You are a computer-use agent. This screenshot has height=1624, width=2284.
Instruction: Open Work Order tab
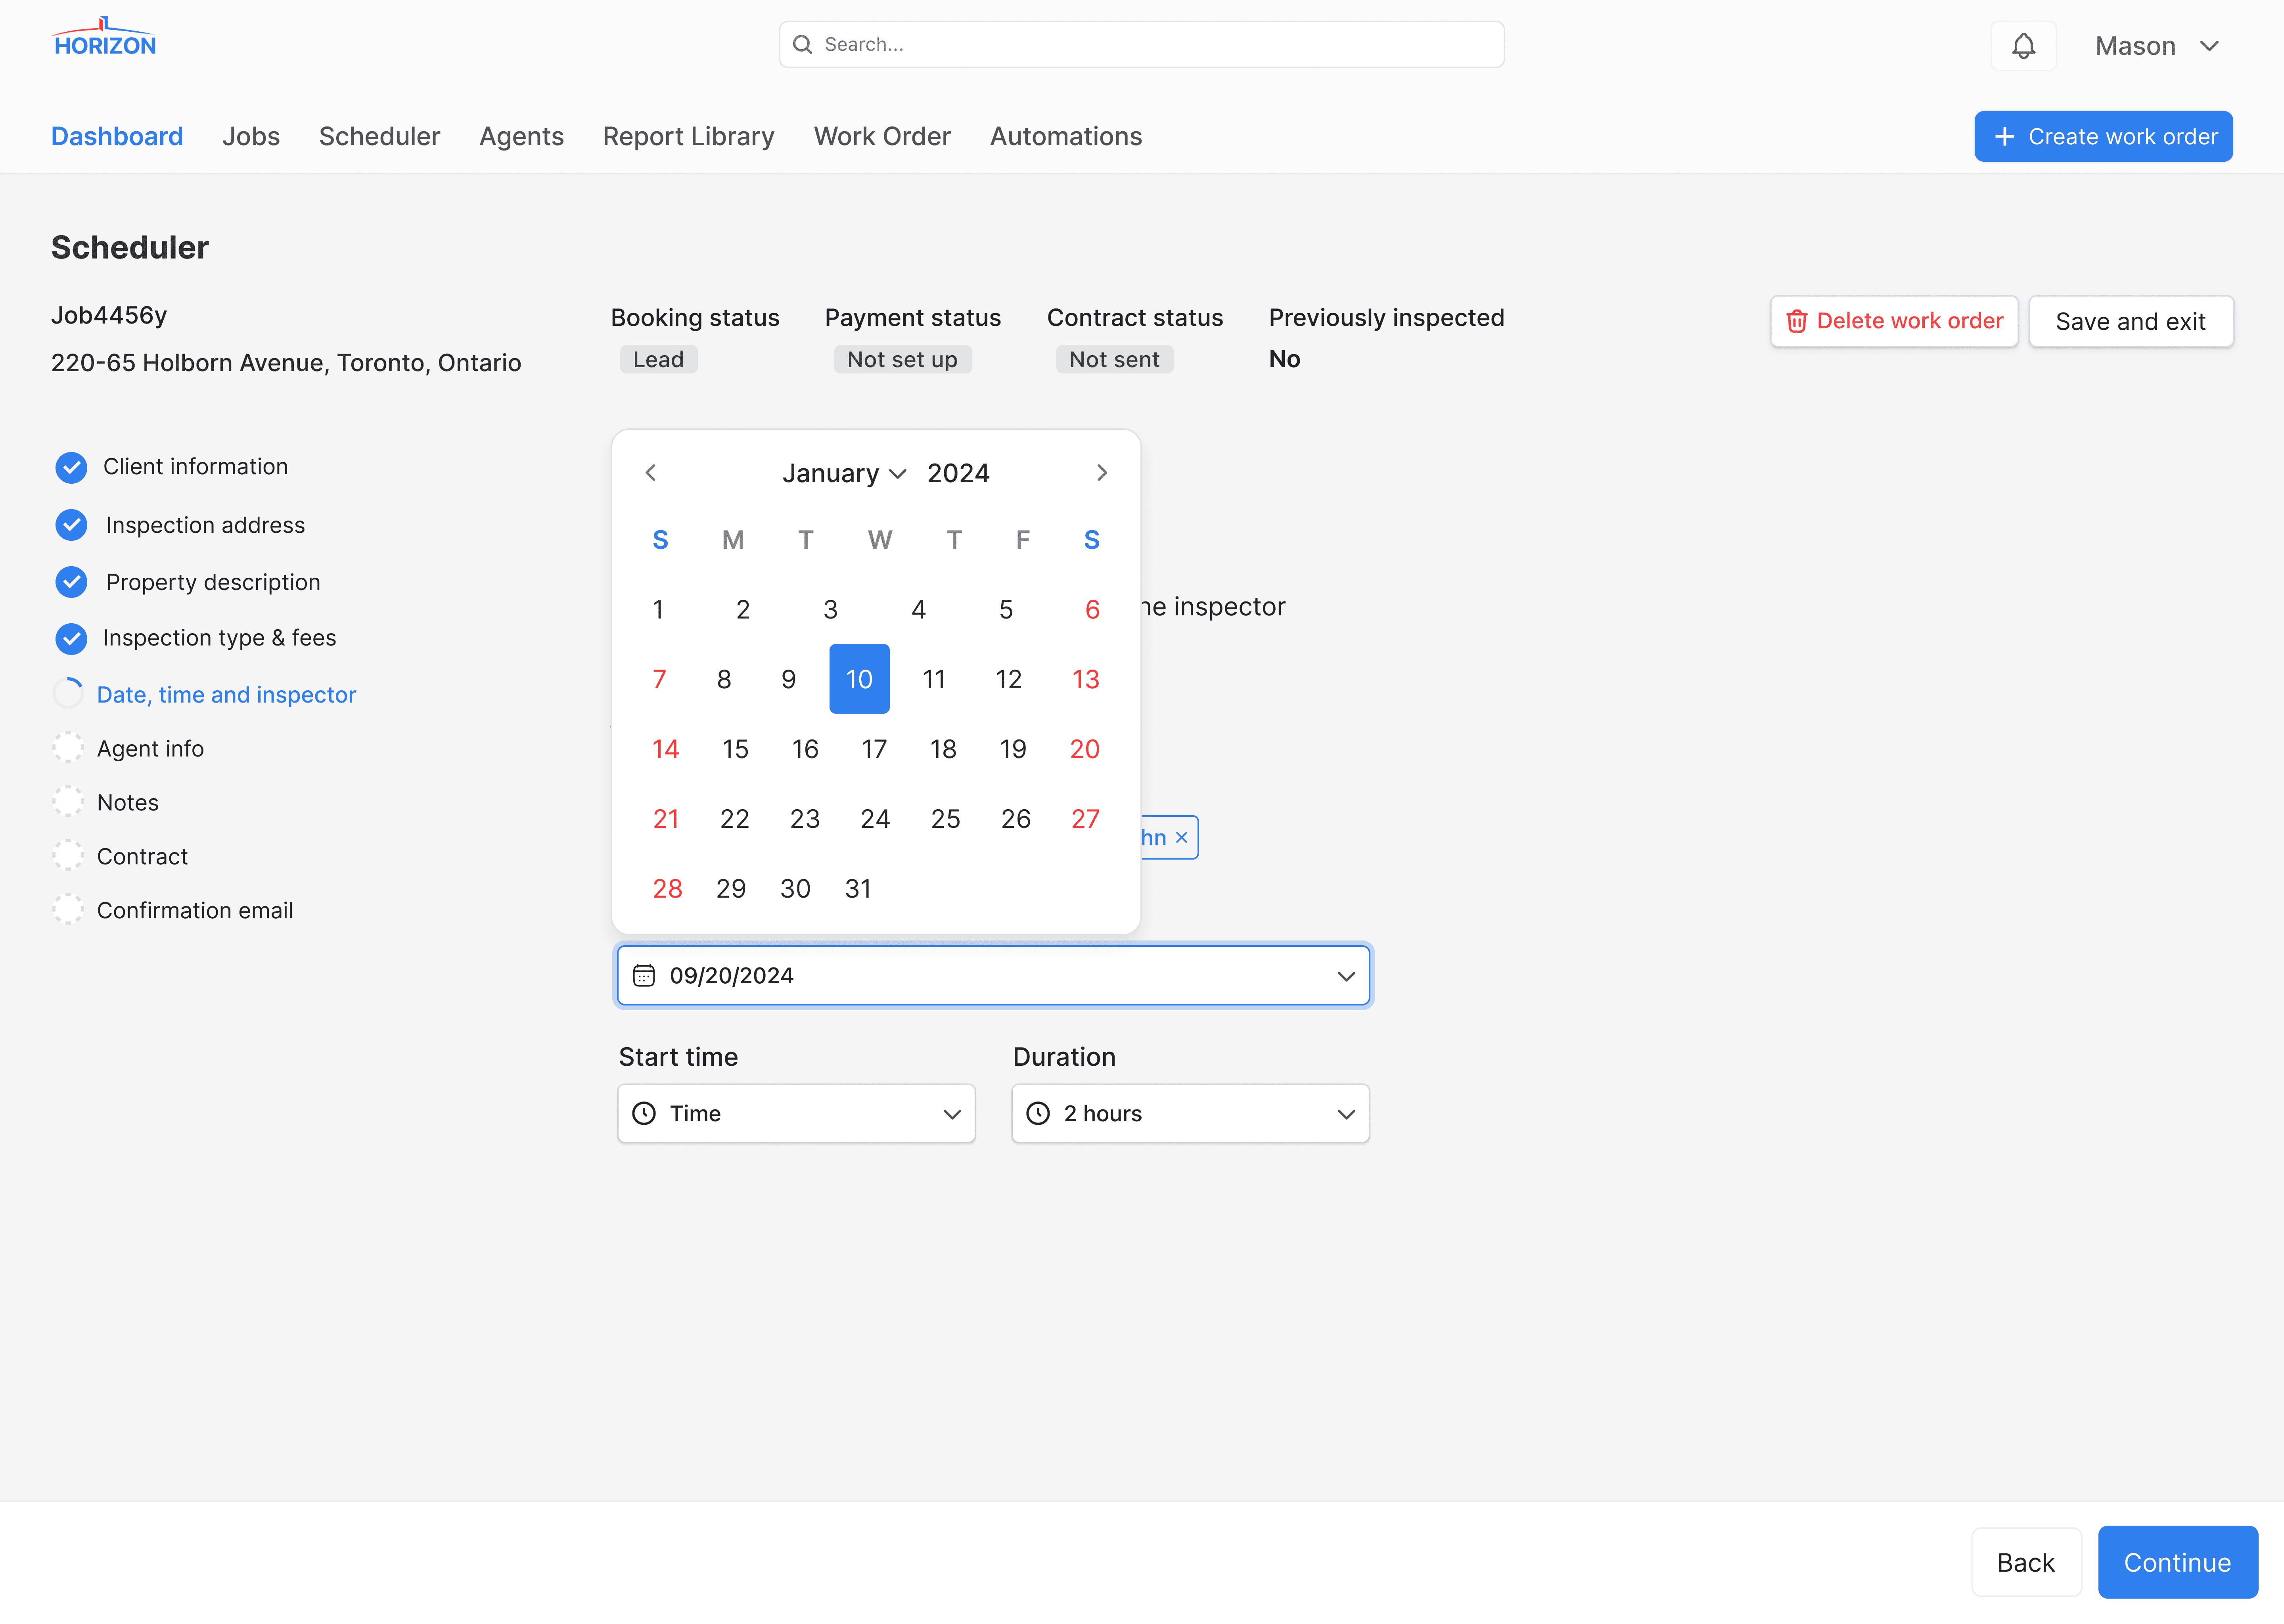point(882,136)
